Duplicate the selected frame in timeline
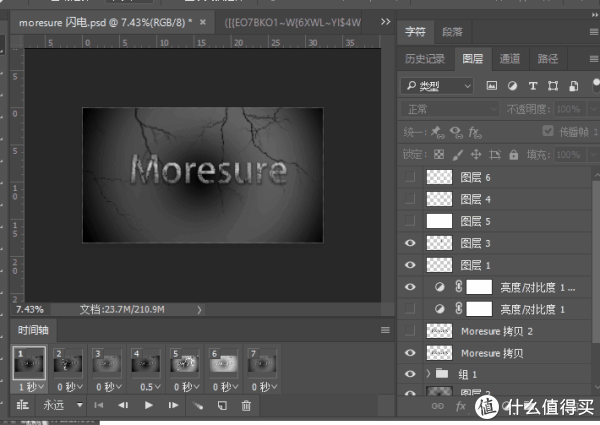Image resolution: width=600 pixels, height=425 pixels. point(221,405)
